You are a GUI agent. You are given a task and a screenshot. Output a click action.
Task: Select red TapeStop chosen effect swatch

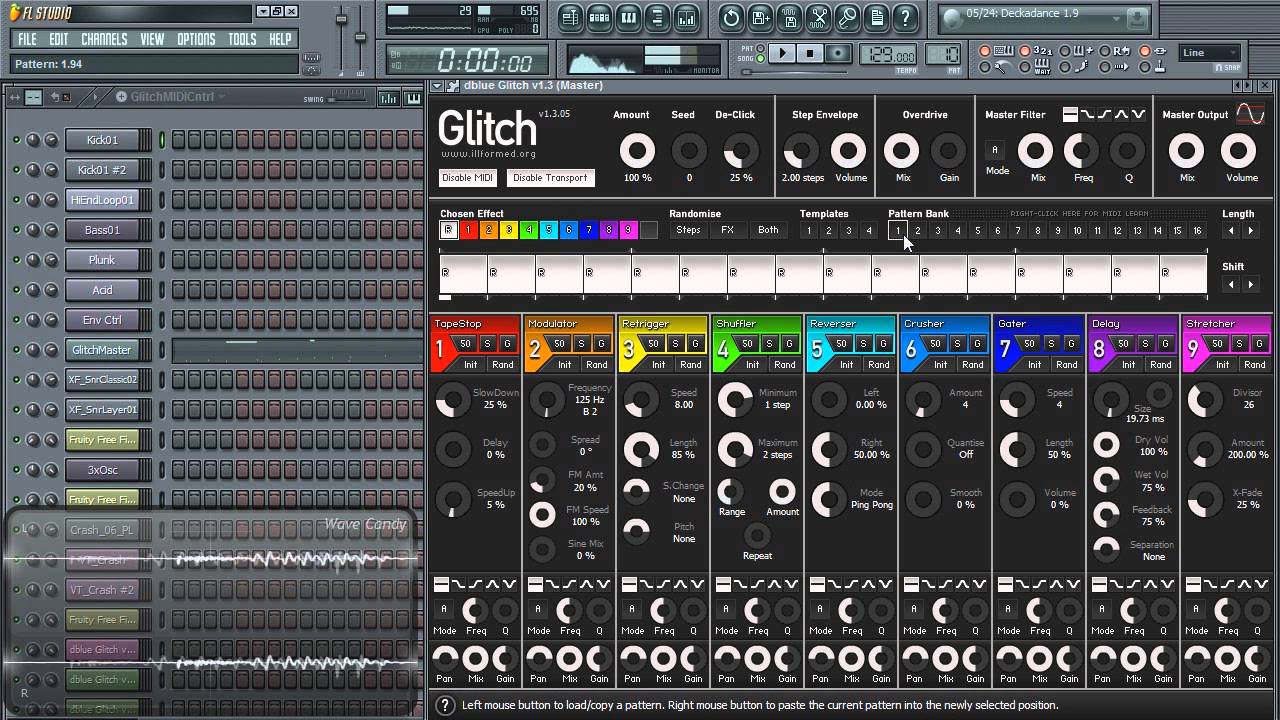[x=469, y=230]
